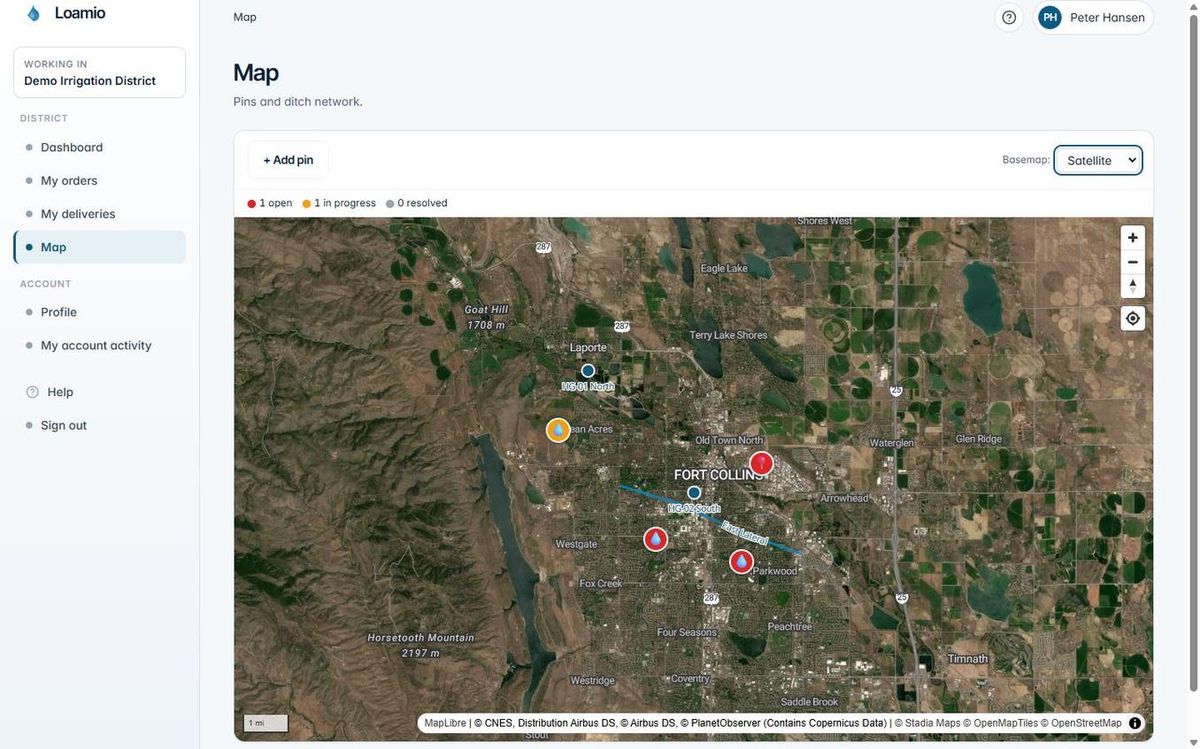Select the HG-01 North headgate marker
Viewport: 1200px width, 749px height.
click(x=588, y=371)
